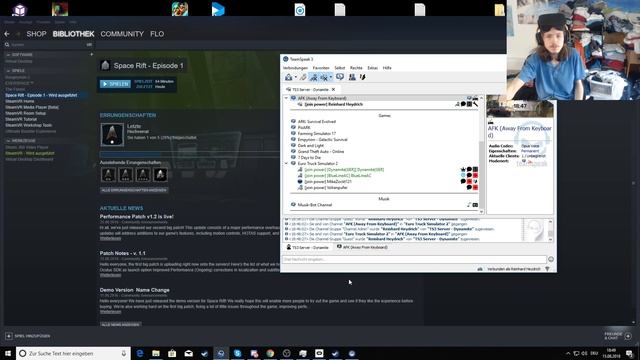This screenshot has width=640, height=360.
Task: Go back with the Steam back arrow
Action: pyautogui.click(x=7, y=34)
